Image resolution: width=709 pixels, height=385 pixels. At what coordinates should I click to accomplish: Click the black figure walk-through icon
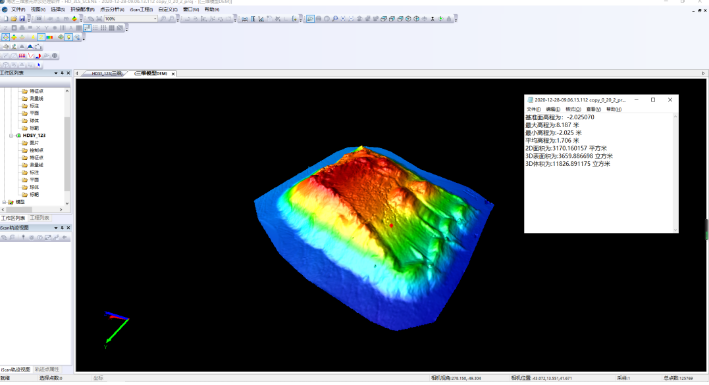point(433,19)
